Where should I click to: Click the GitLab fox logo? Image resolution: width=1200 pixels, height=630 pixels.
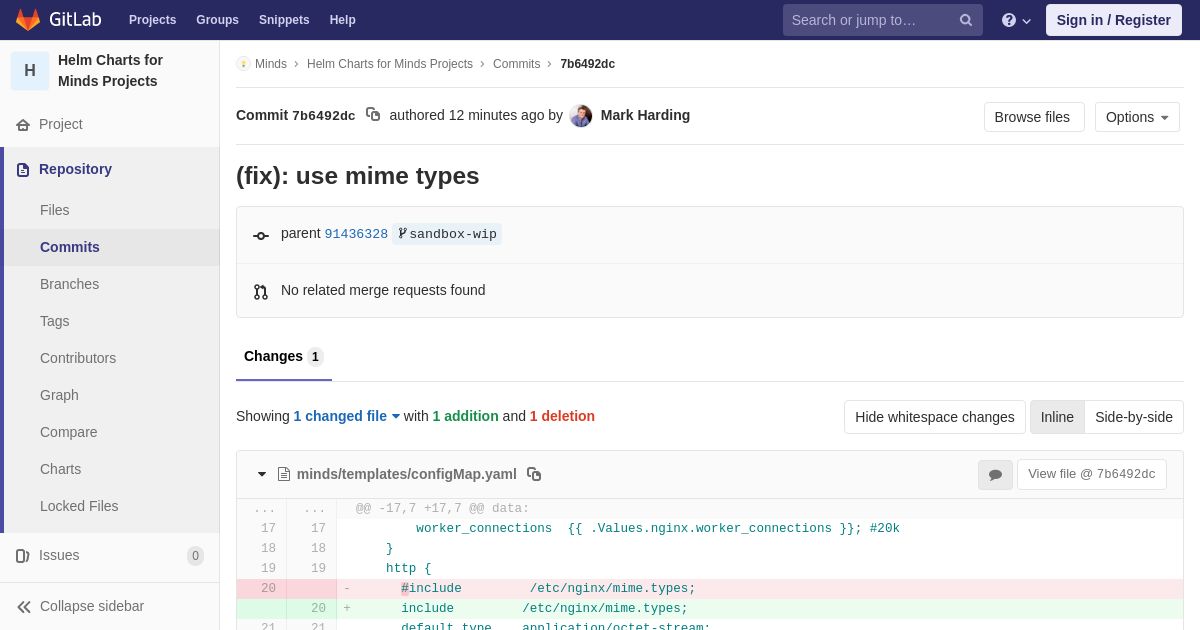point(28,20)
